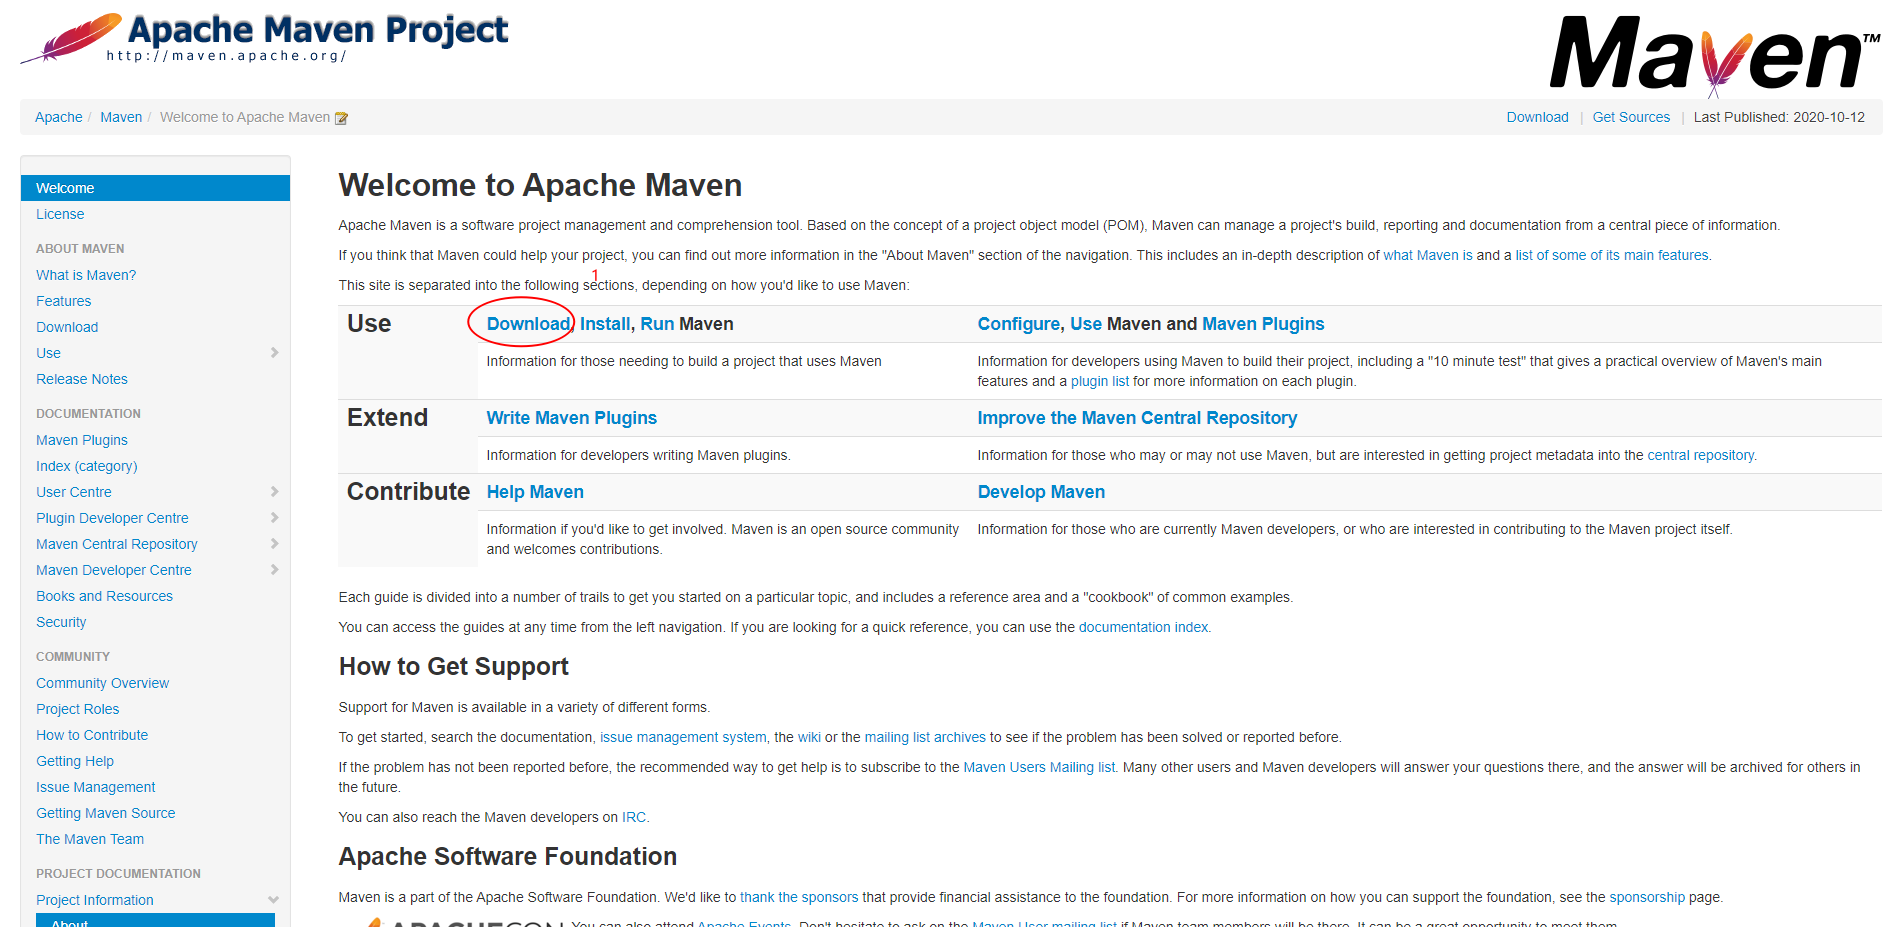Click the Maven Plugins link in heading
Screen dimensions: 1902x927
(1263, 324)
